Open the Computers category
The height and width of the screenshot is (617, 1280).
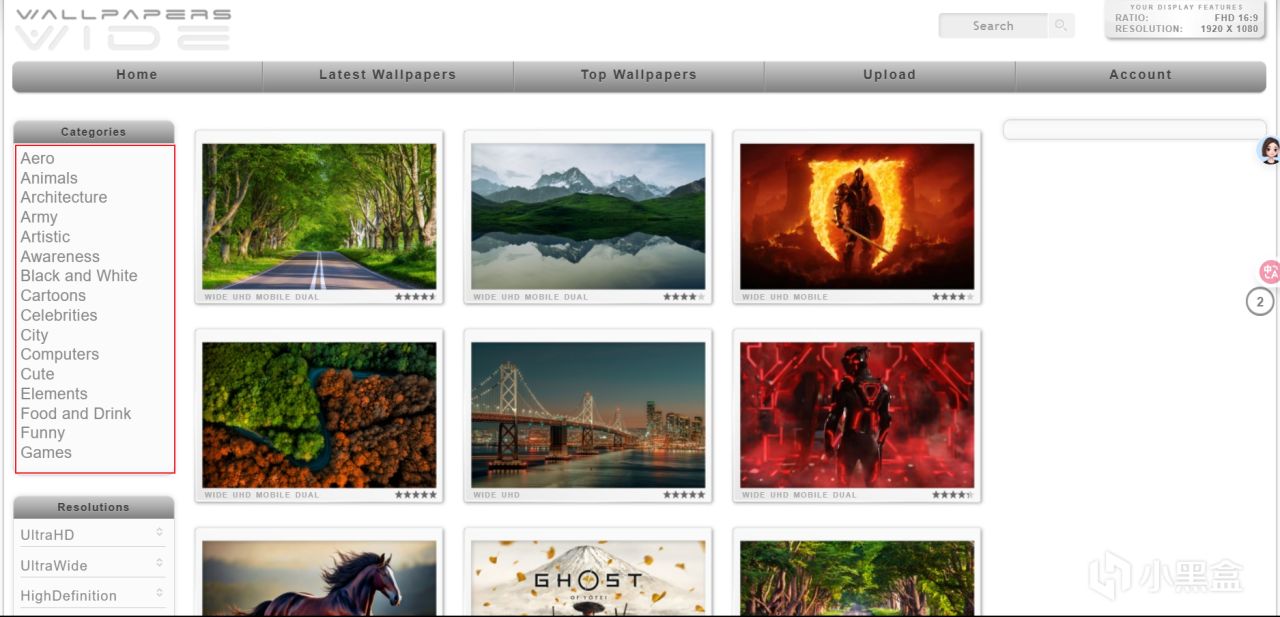coord(60,354)
